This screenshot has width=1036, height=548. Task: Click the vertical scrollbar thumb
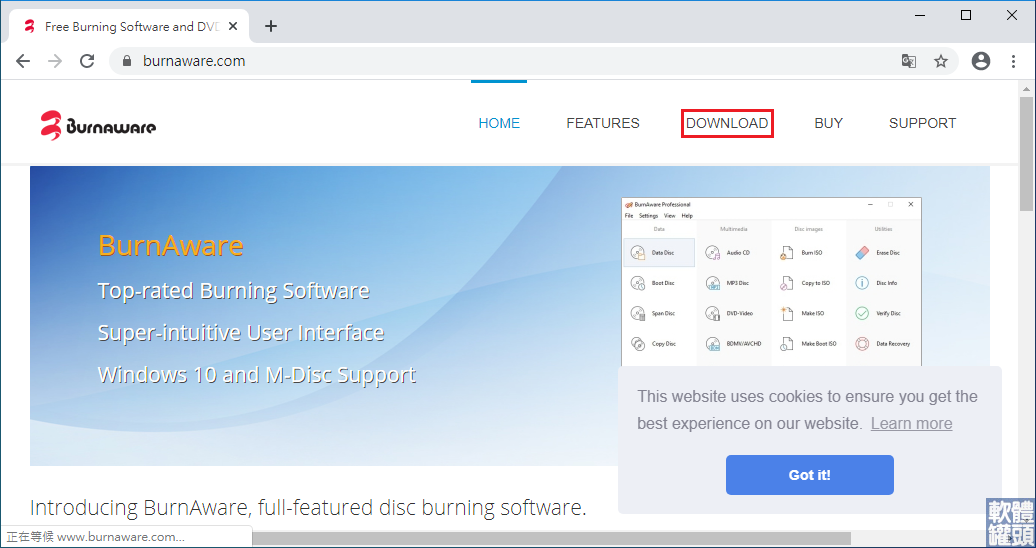point(1026,153)
